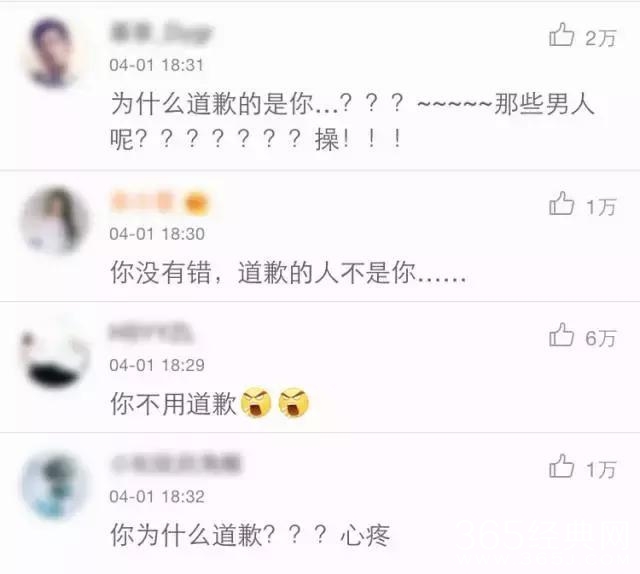Open avatar of the 18:30 commenter
The image size is (640, 574).
tap(53, 220)
